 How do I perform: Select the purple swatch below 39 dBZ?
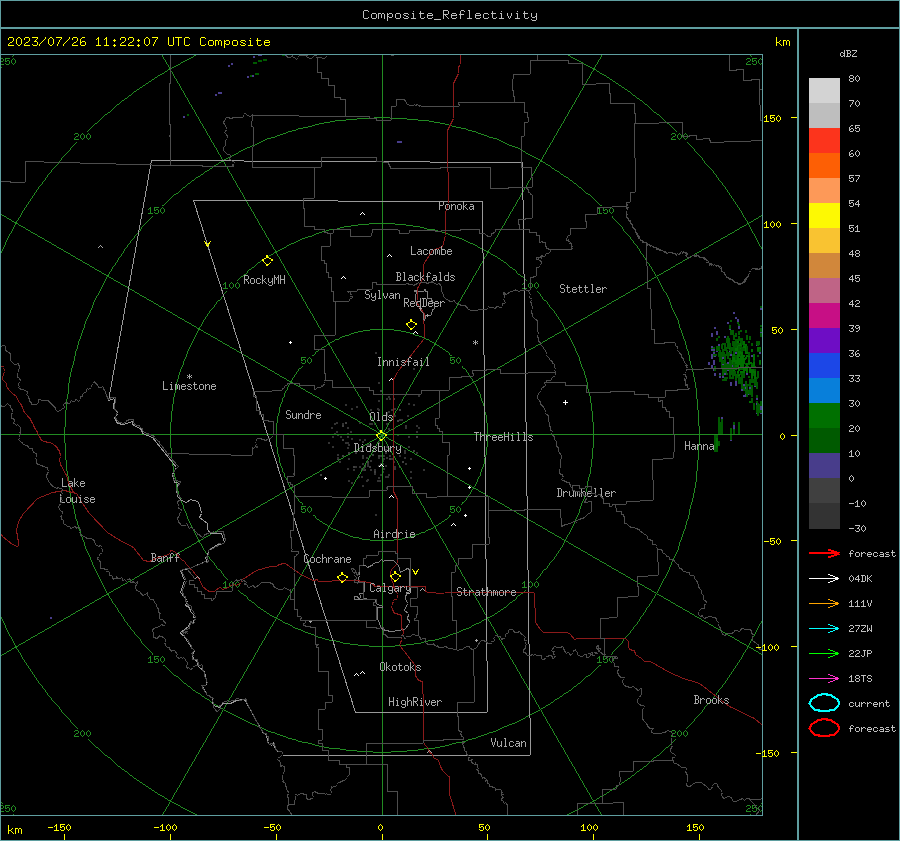[824, 340]
